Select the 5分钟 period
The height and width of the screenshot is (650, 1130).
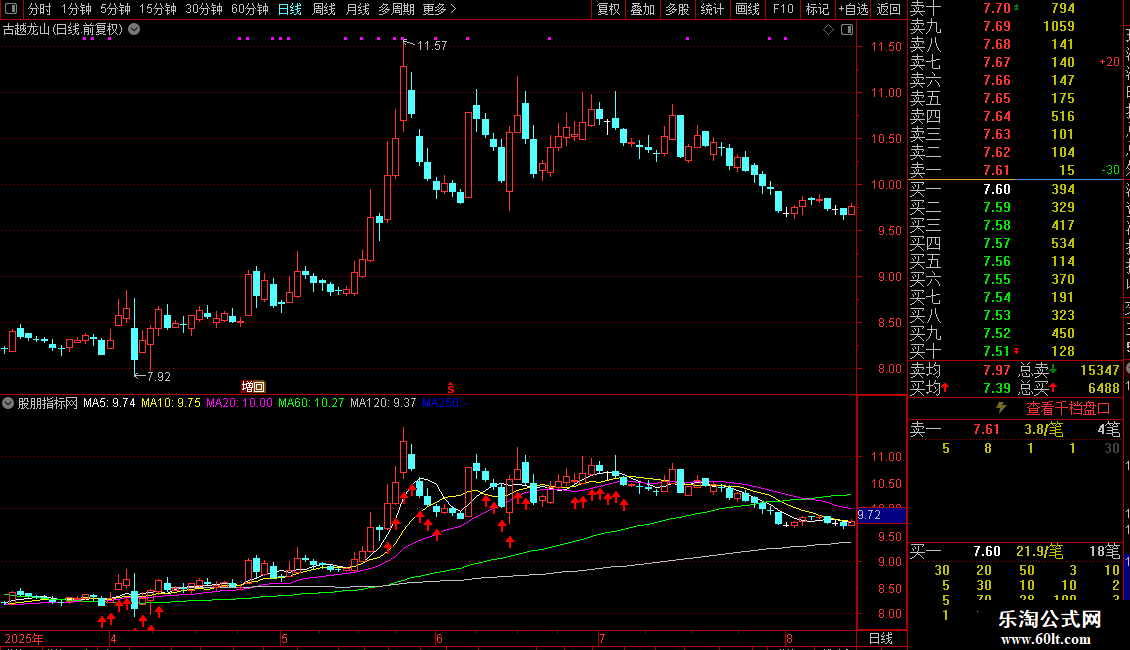[115, 9]
